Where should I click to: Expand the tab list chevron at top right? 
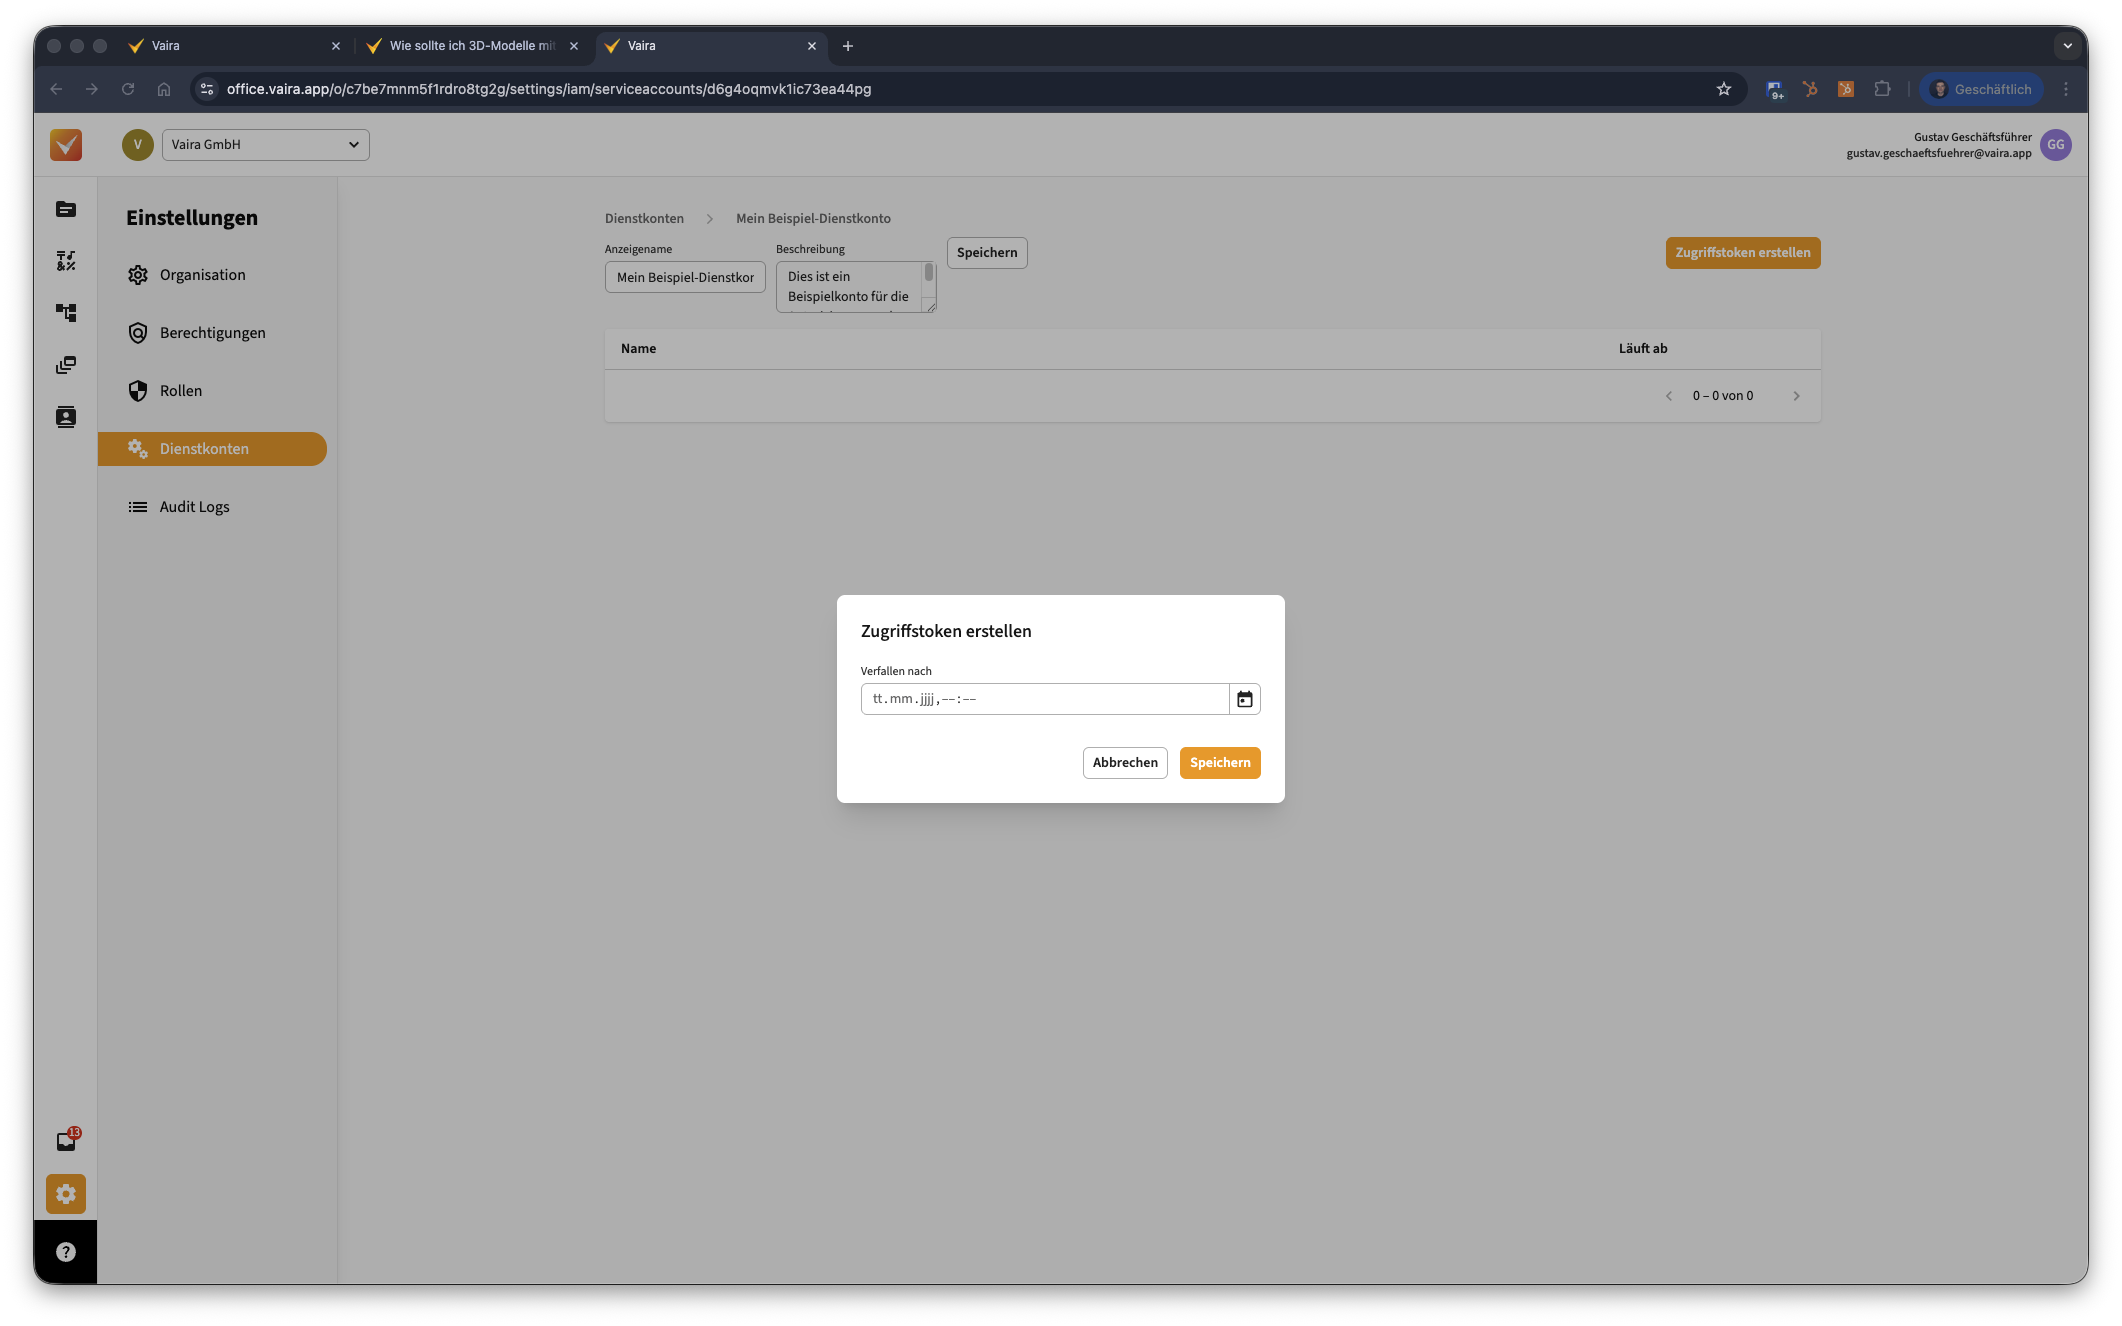[2067, 46]
